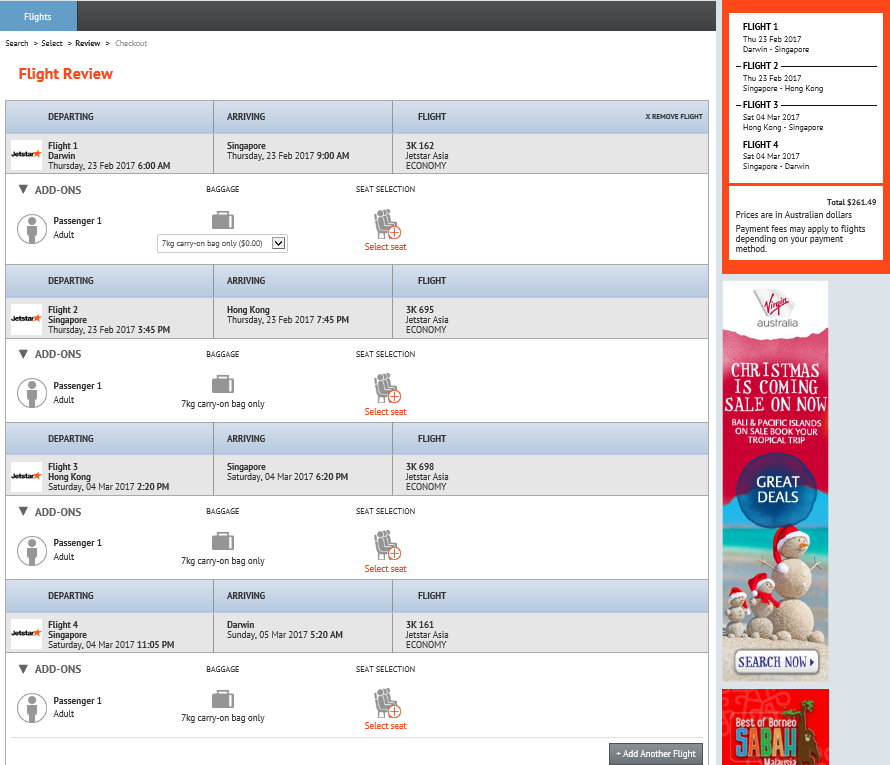Open Virgin Australia Christmas sale ad
The height and width of the screenshot is (765, 890).
[775, 481]
